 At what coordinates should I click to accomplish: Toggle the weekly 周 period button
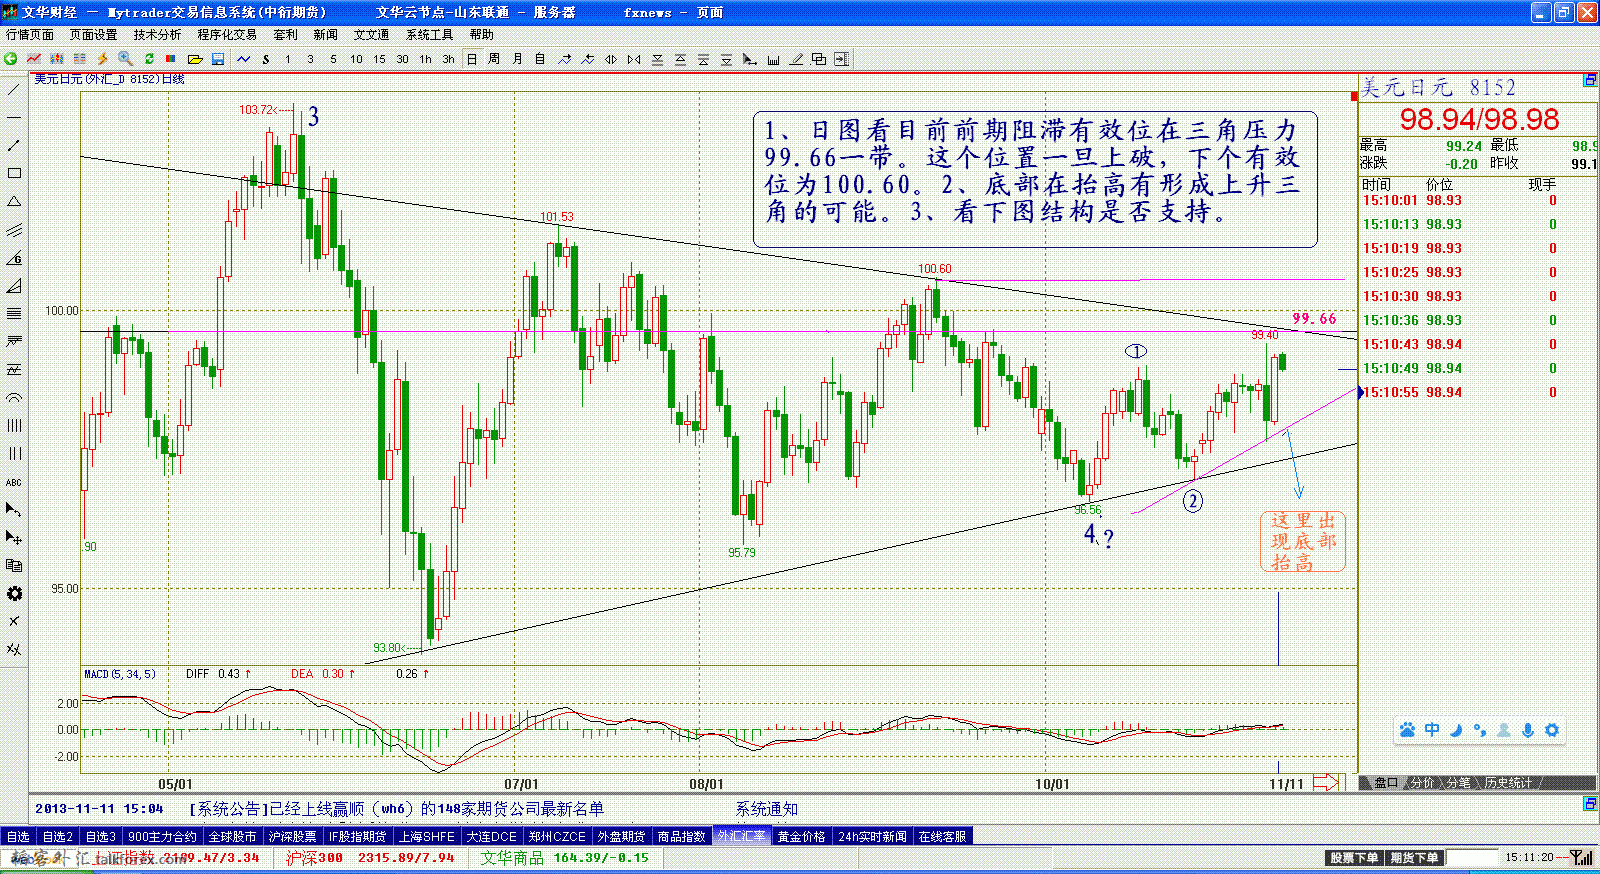click(x=494, y=59)
